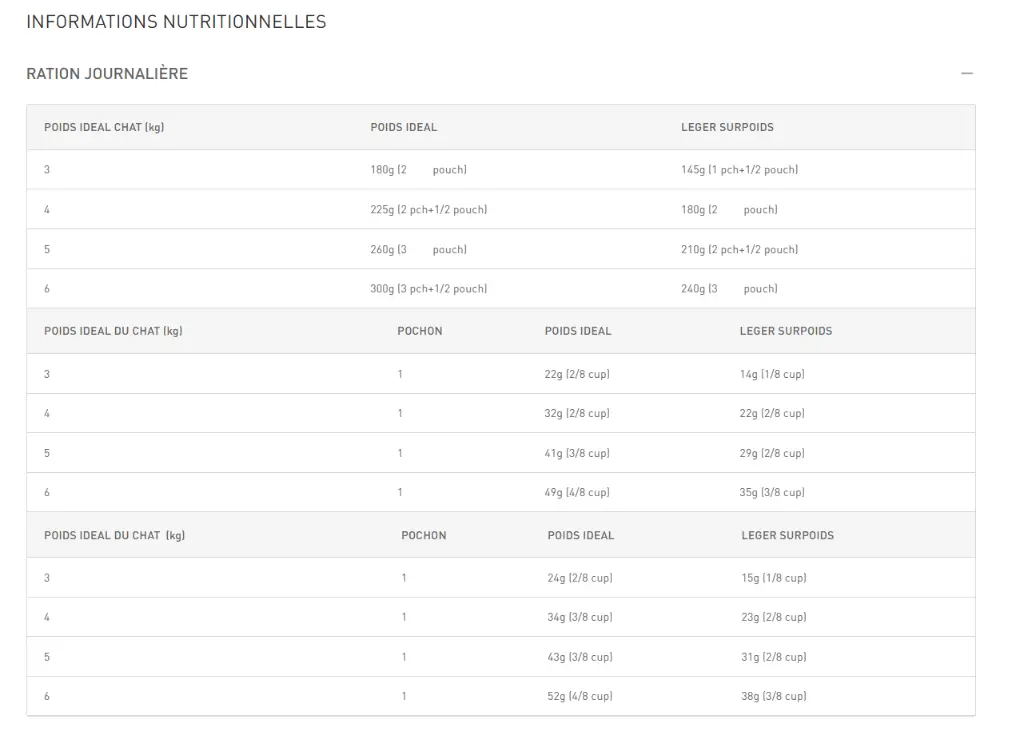Click the 260g (3 pouch) cell
Viewport: 1024px width, 735px height.
418,250
